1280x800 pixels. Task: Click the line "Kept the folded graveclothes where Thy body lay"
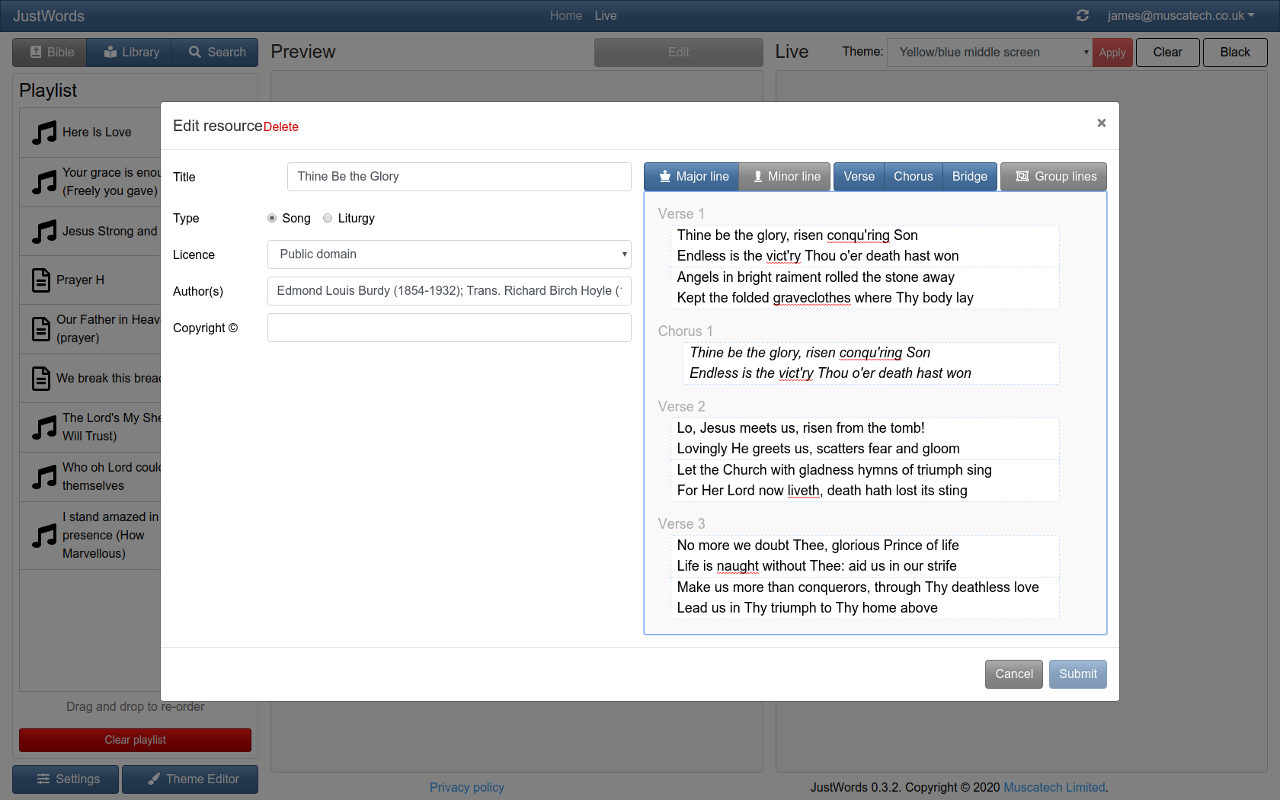825,298
